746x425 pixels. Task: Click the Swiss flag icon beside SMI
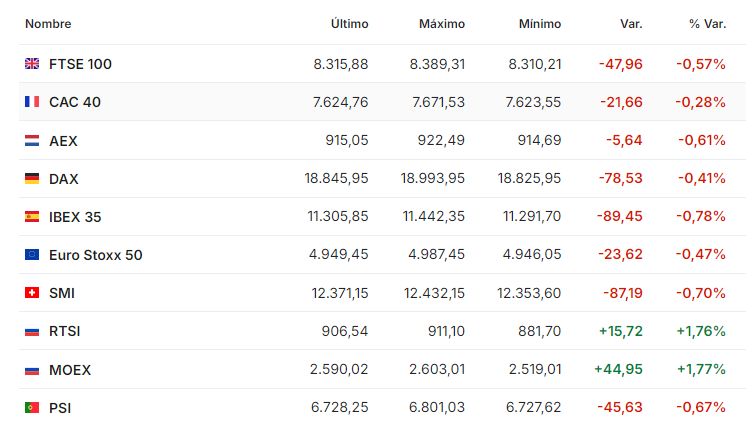pyautogui.click(x=32, y=293)
